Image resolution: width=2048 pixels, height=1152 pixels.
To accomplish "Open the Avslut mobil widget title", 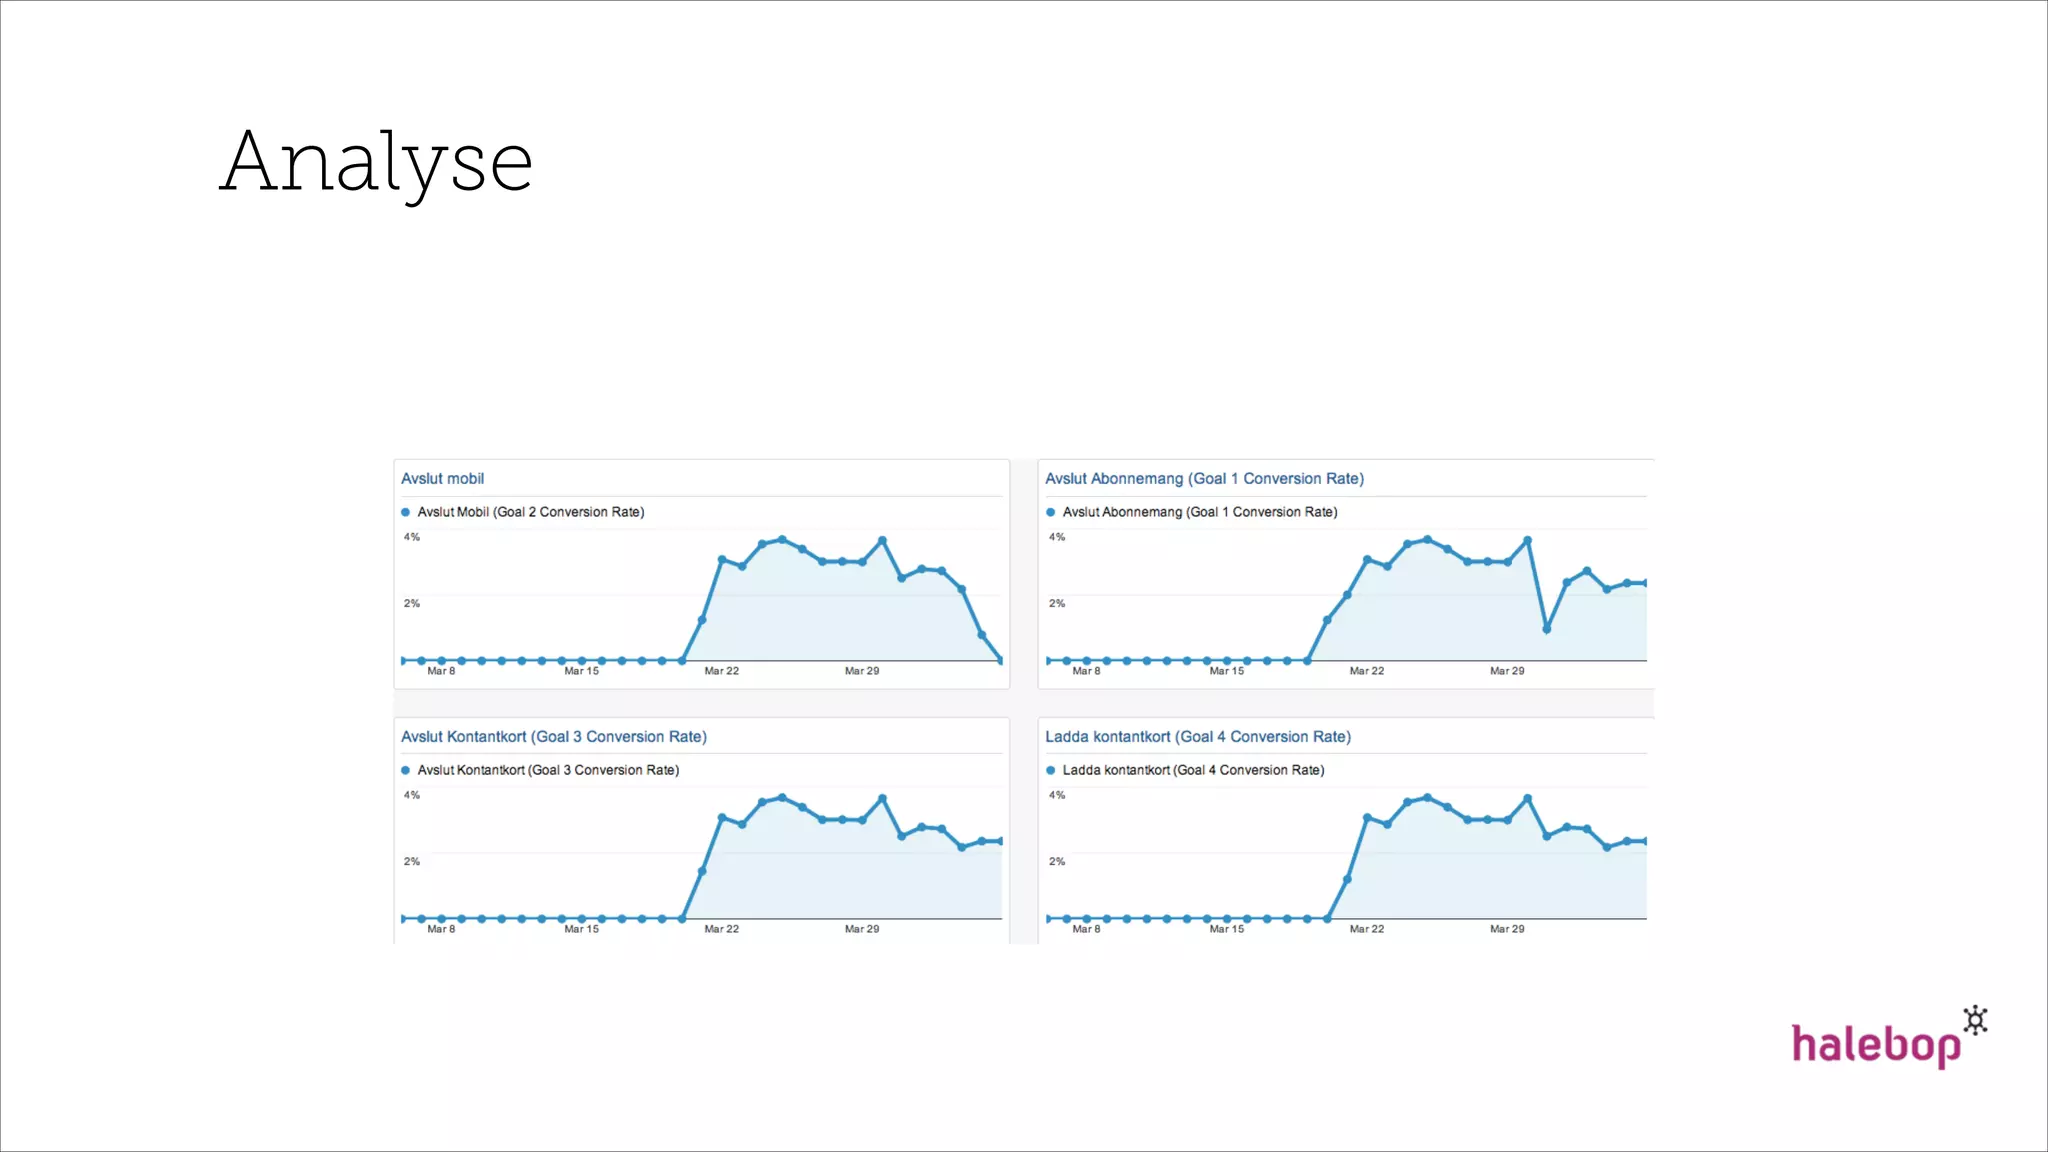I will pos(442,479).
